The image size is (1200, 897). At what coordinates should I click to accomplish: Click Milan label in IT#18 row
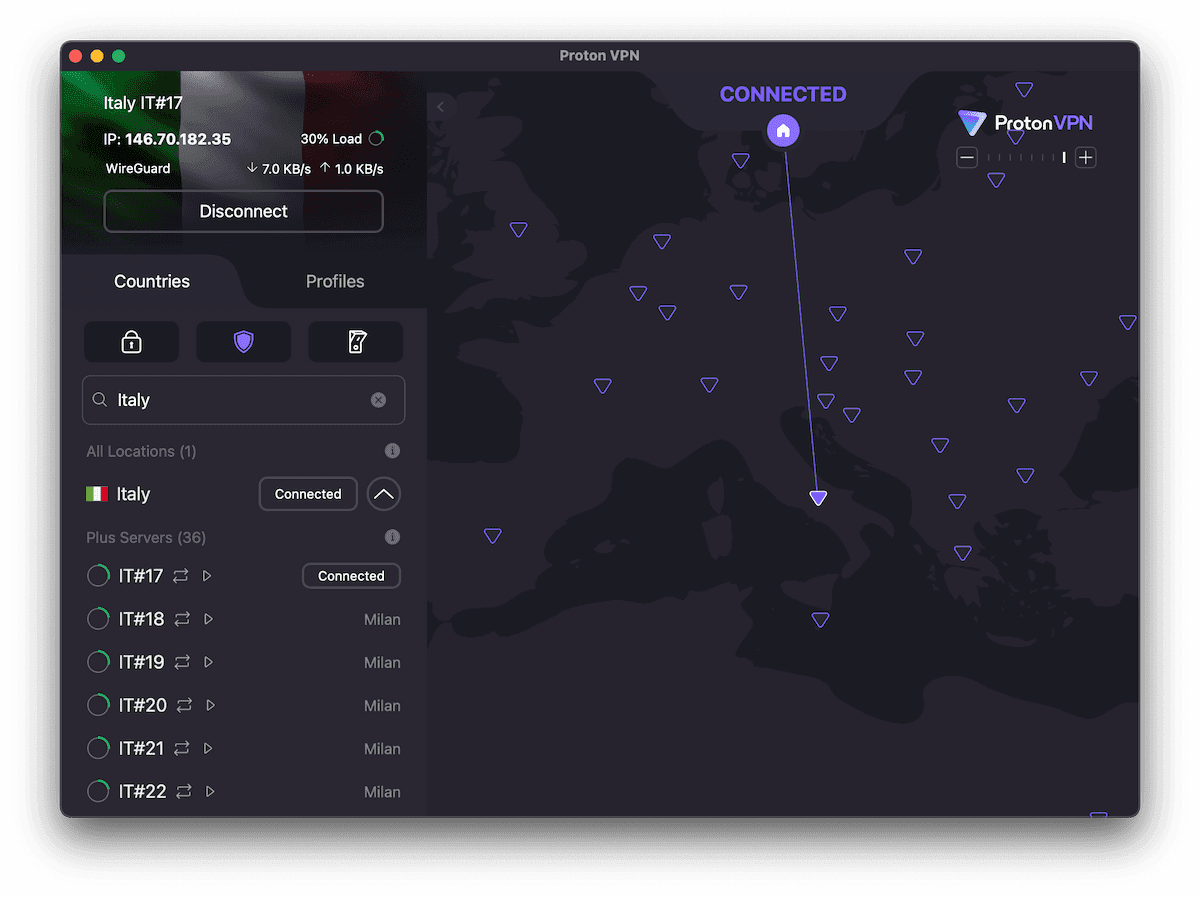coord(382,620)
